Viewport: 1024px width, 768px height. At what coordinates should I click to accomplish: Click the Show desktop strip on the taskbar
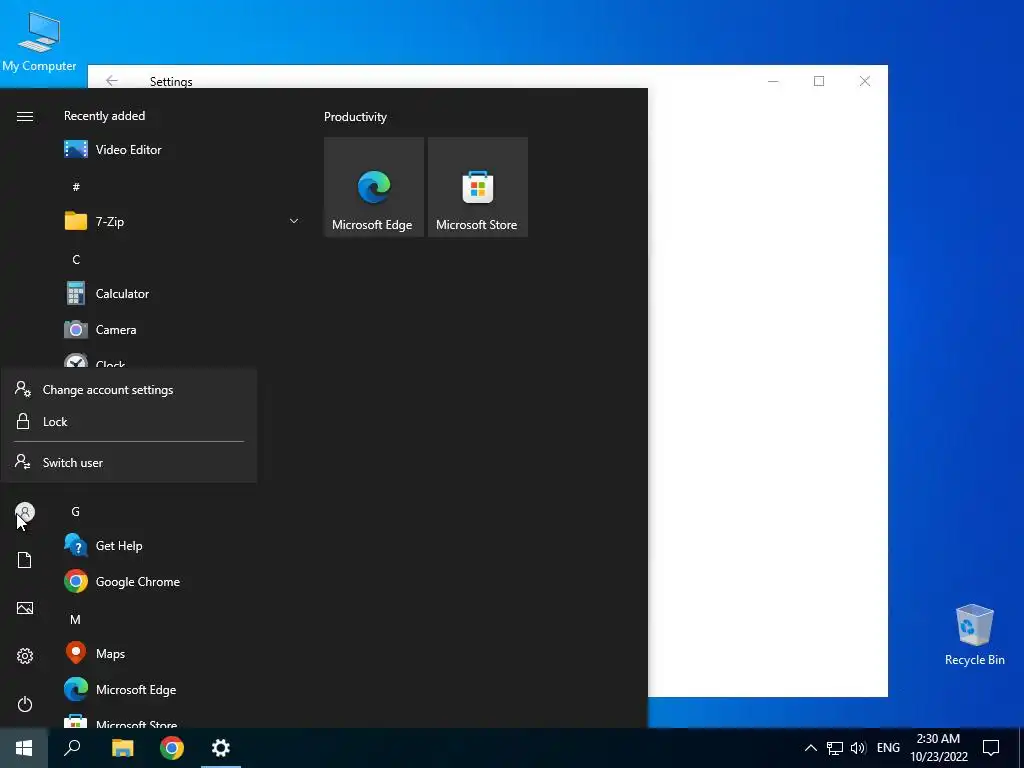1021,748
